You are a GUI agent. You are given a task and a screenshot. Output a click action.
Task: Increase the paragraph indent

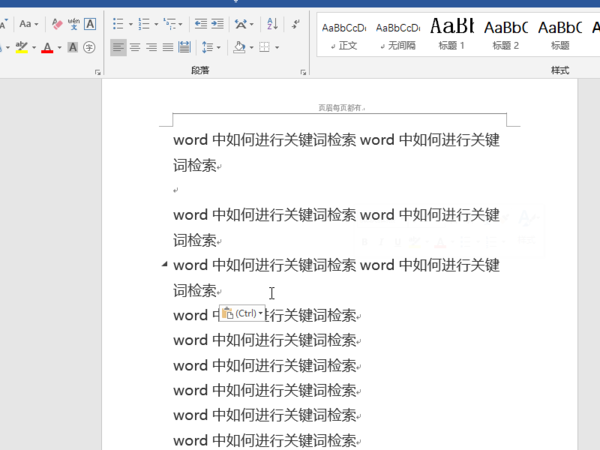tap(217, 24)
